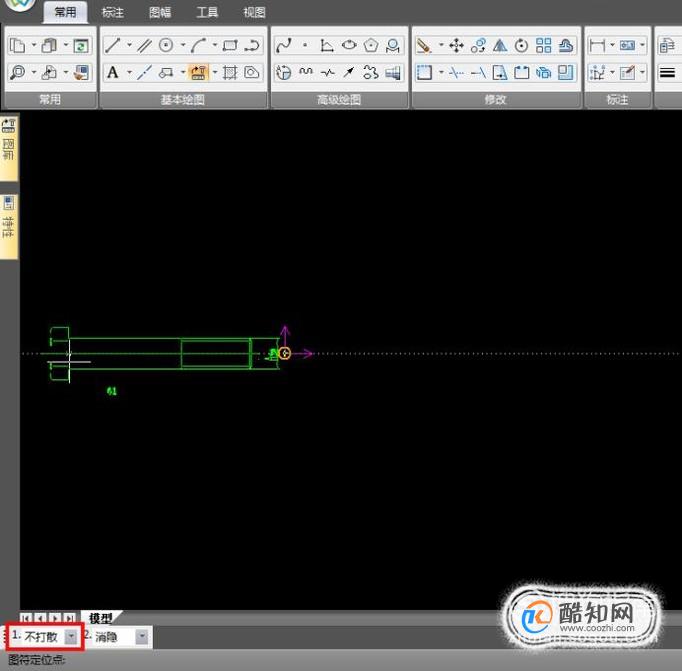The height and width of the screenshot is (671, 682).
Task: Select the Rectangle drawing tool
Action: 230,45
